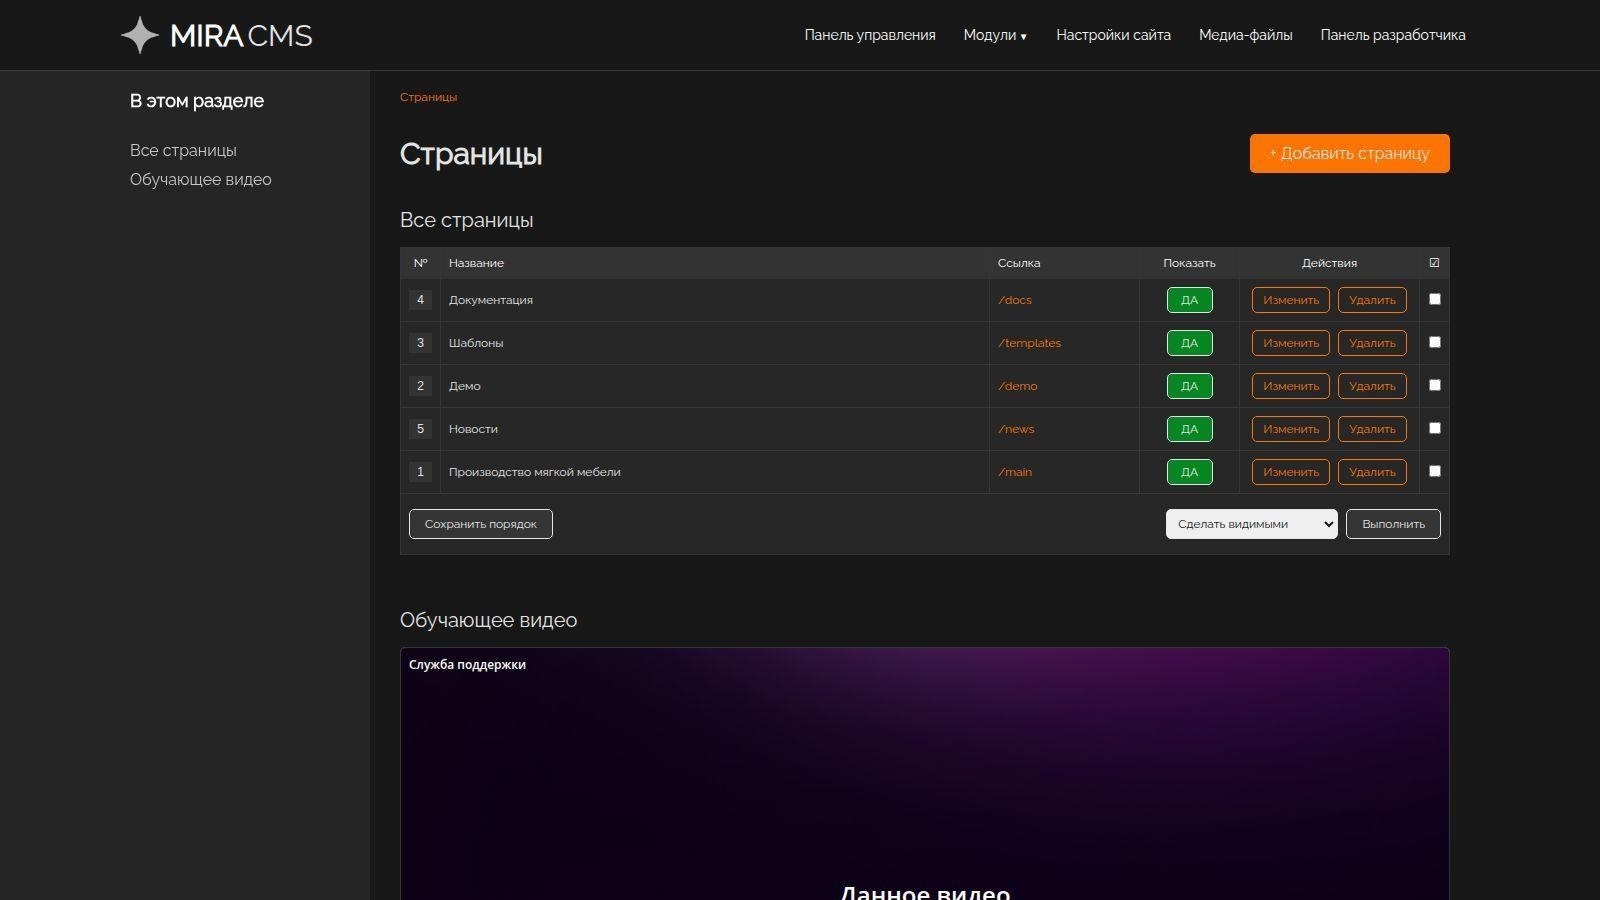Toggle the ДА visibility button for Демо
1600x900 pixels.
click(x=1189, y=386)
